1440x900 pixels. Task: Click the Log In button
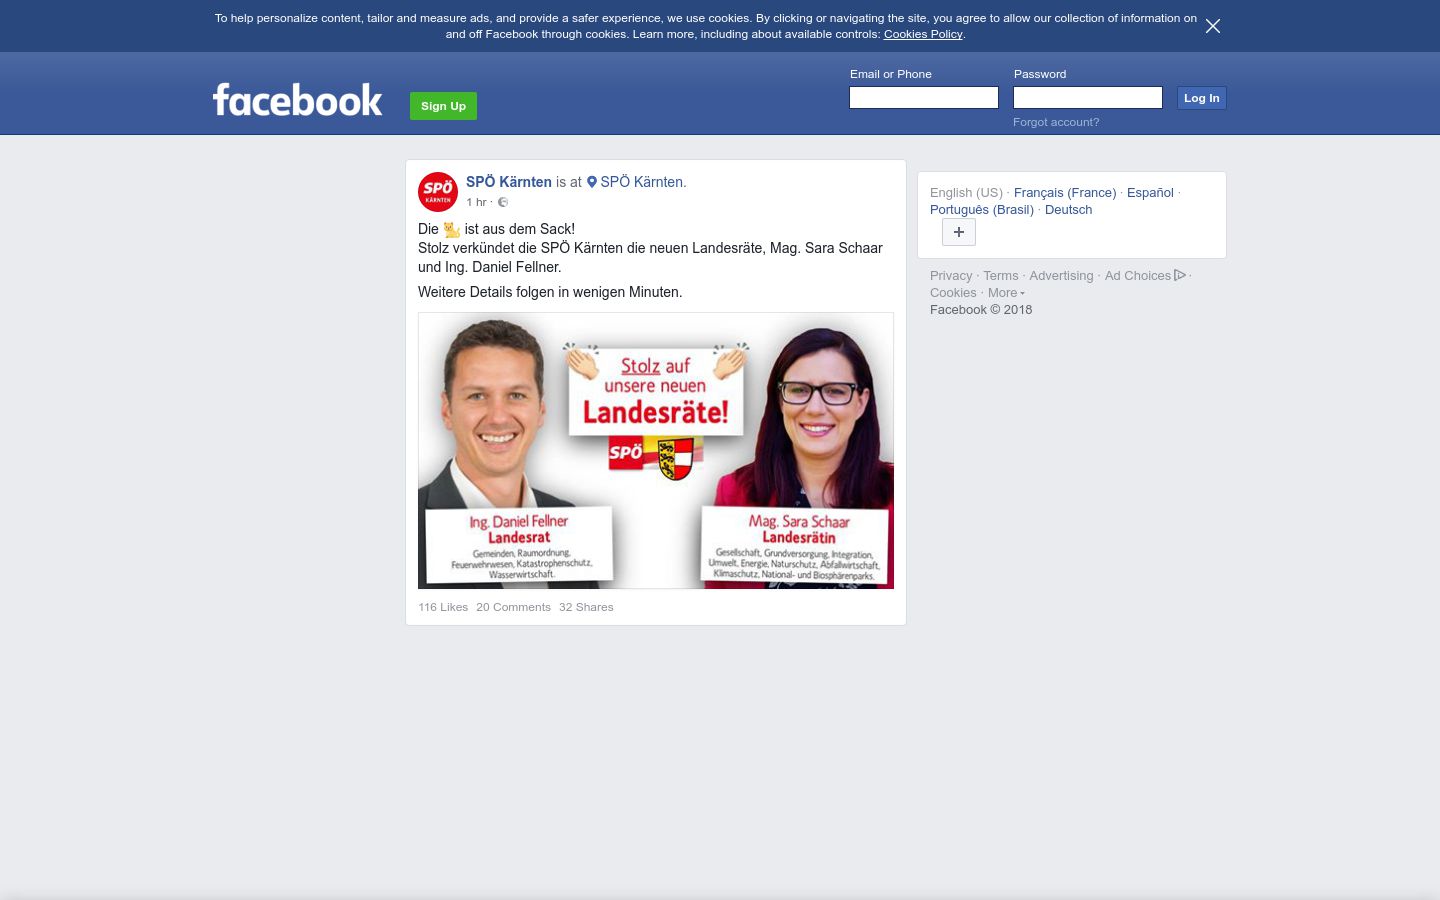click(x=1201, y=98)
